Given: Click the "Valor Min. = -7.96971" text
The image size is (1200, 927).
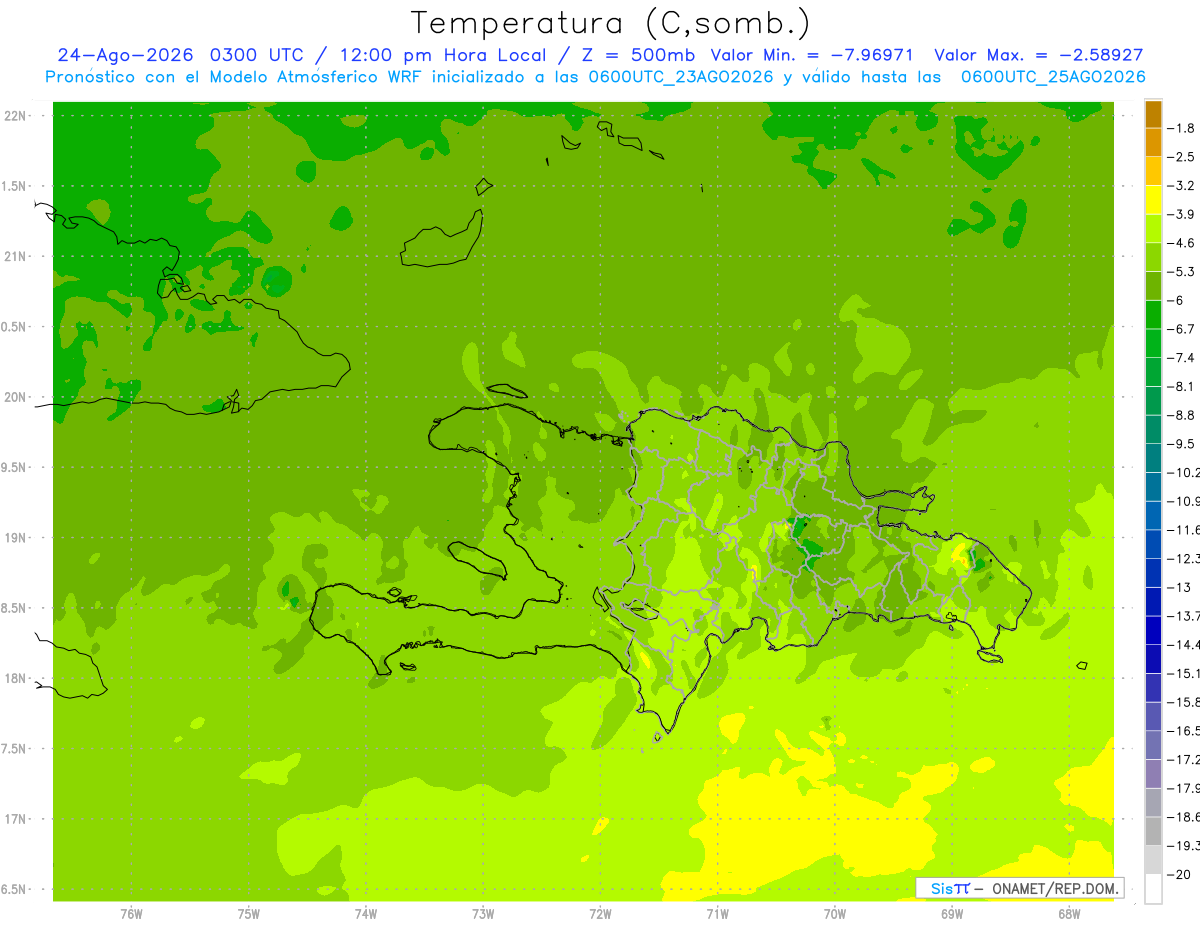Looking at the screenshot, I should (x=812, y=55).
